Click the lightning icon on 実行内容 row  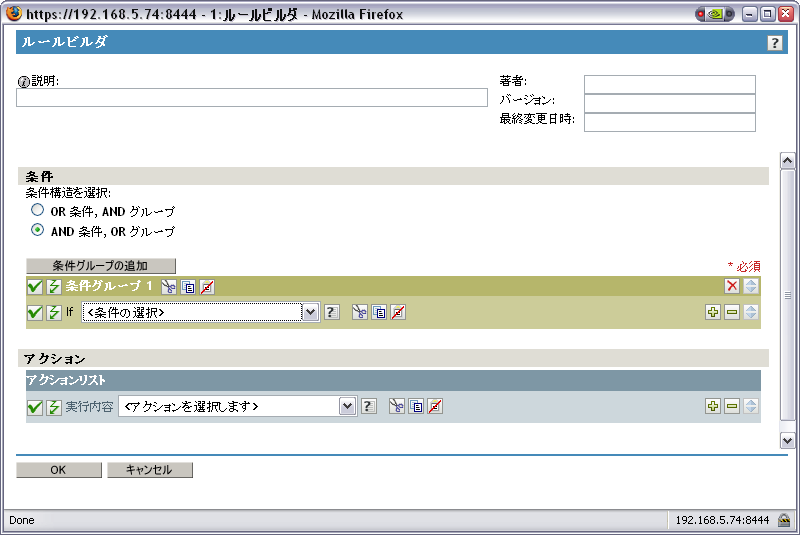click(54, 407)
